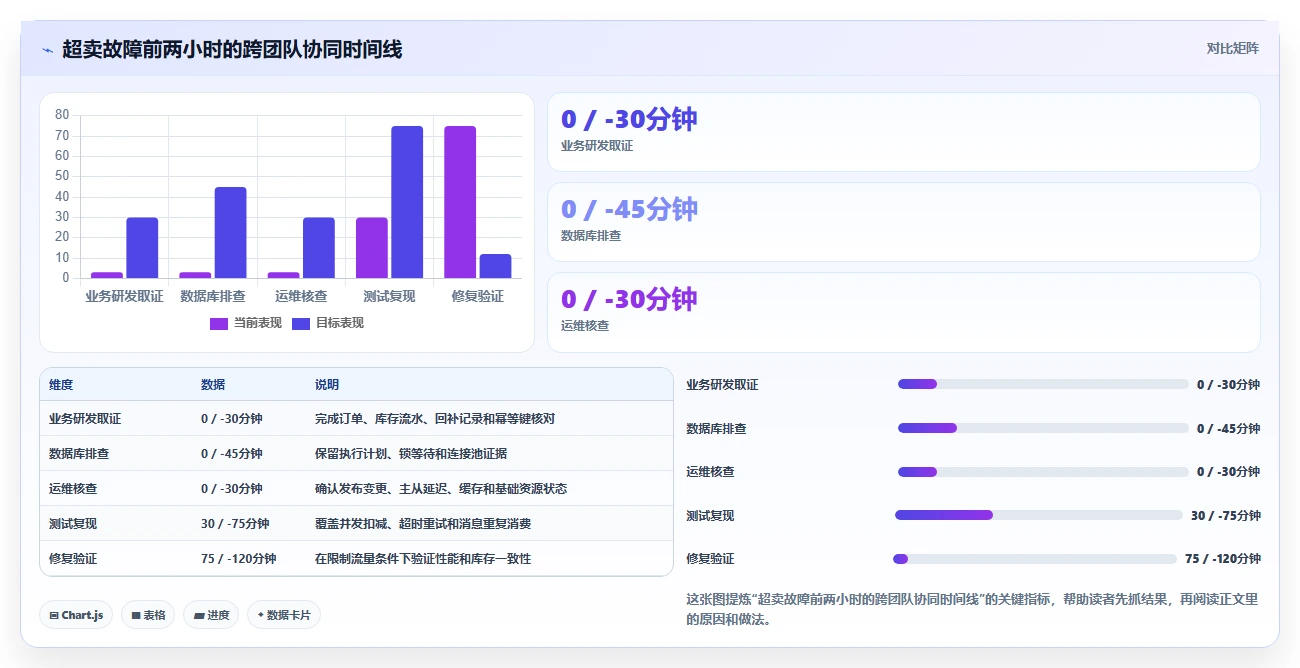Click the 业务研发取证 target bar in chart

[x=142, y=248]
